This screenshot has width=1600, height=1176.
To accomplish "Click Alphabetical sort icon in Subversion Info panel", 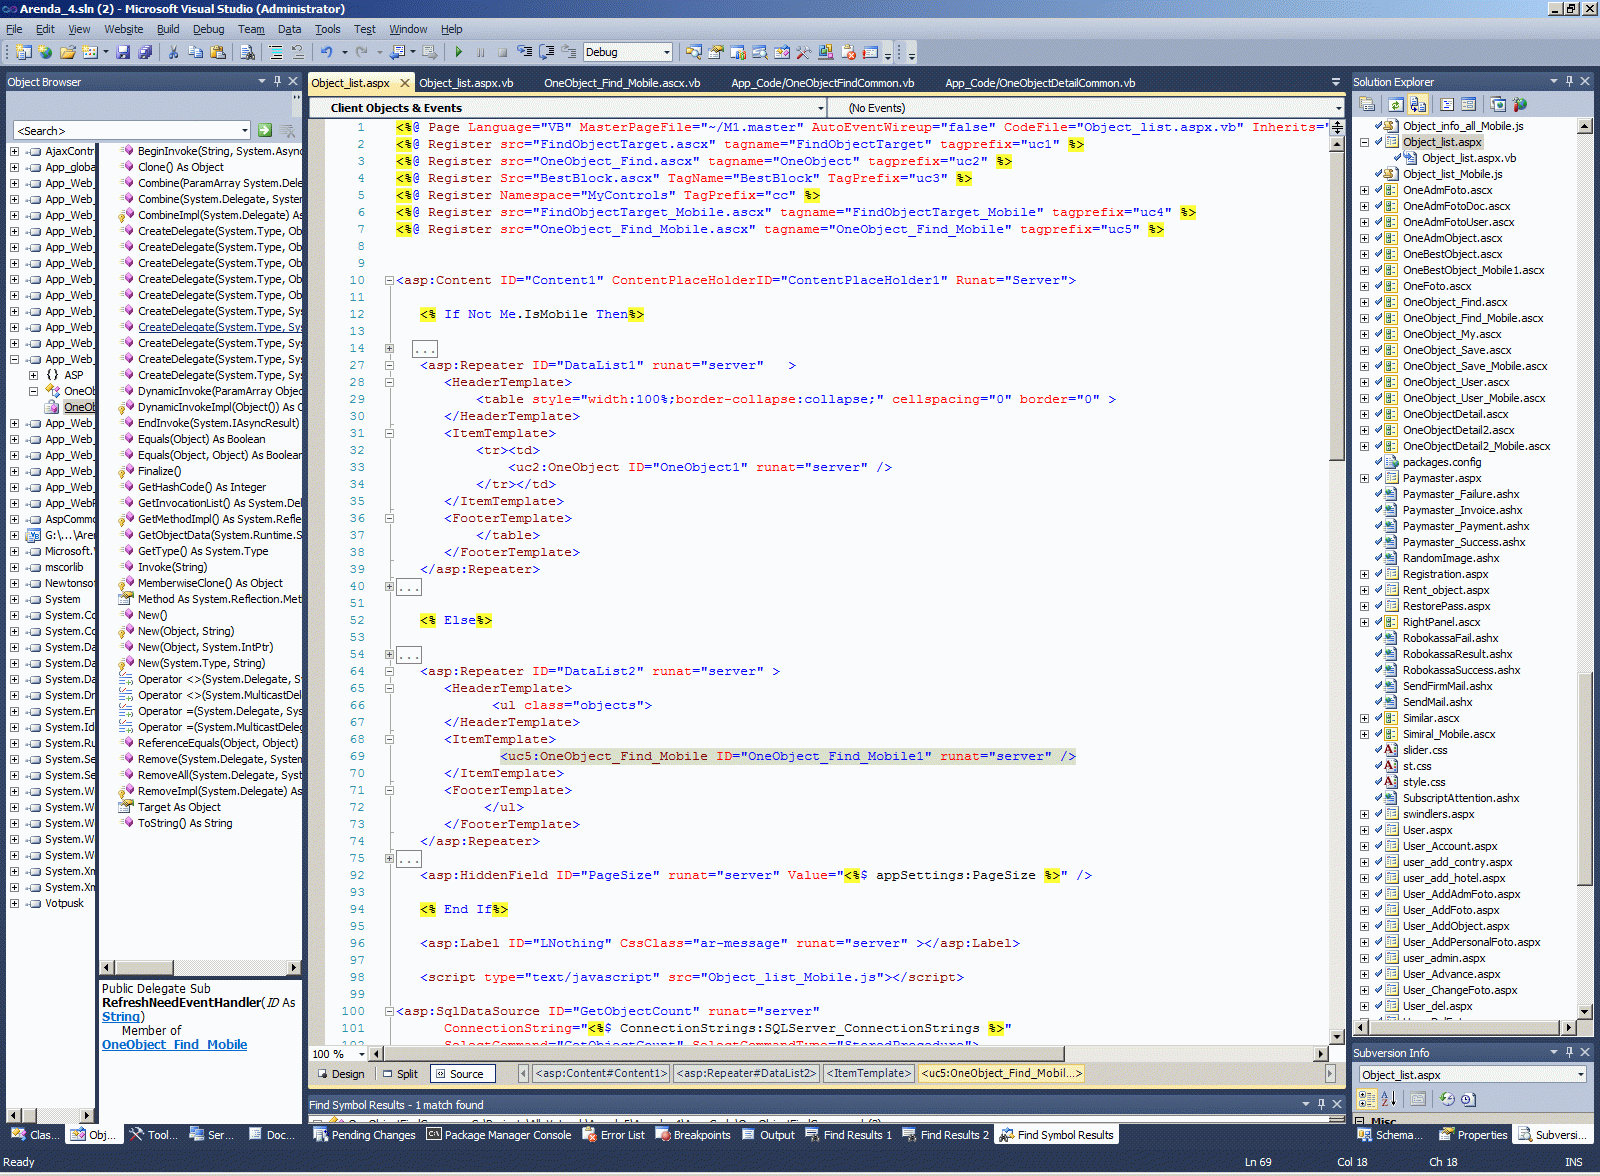I will pyautogui.click(x=1388, y=1099).
